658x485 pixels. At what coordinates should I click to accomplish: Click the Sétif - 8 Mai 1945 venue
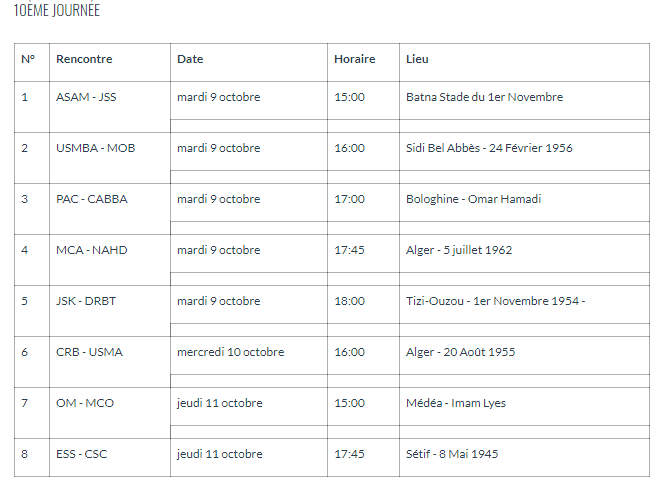[x=452, y=454]
